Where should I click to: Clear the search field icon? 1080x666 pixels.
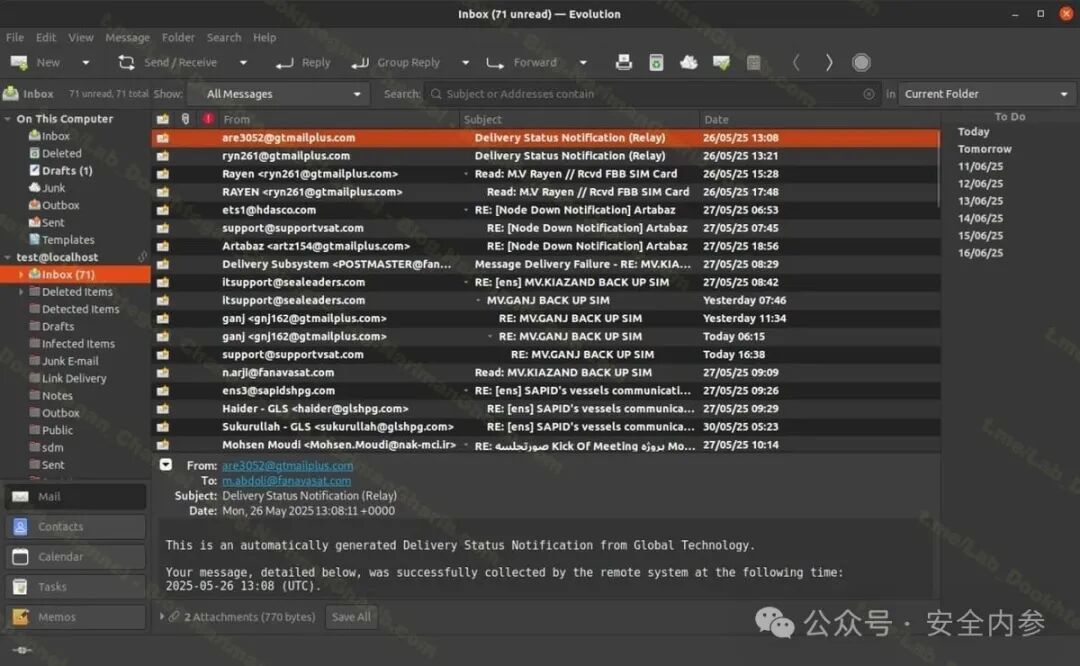869,94
